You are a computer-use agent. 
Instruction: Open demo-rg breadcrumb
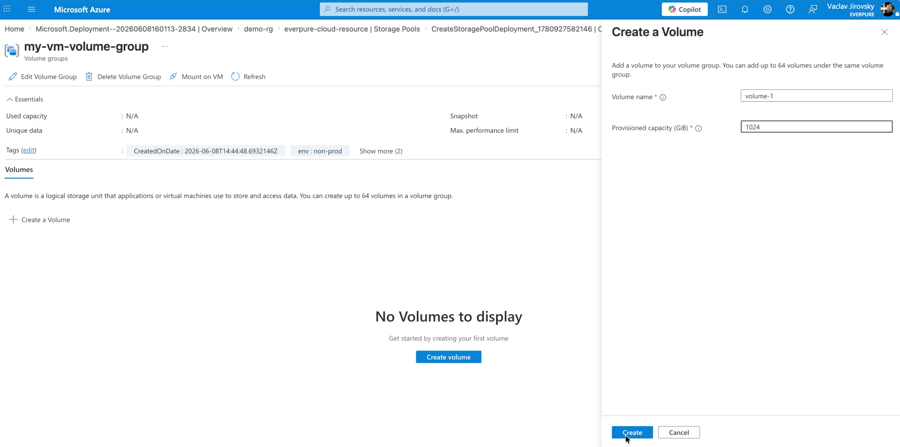point(258,29)
